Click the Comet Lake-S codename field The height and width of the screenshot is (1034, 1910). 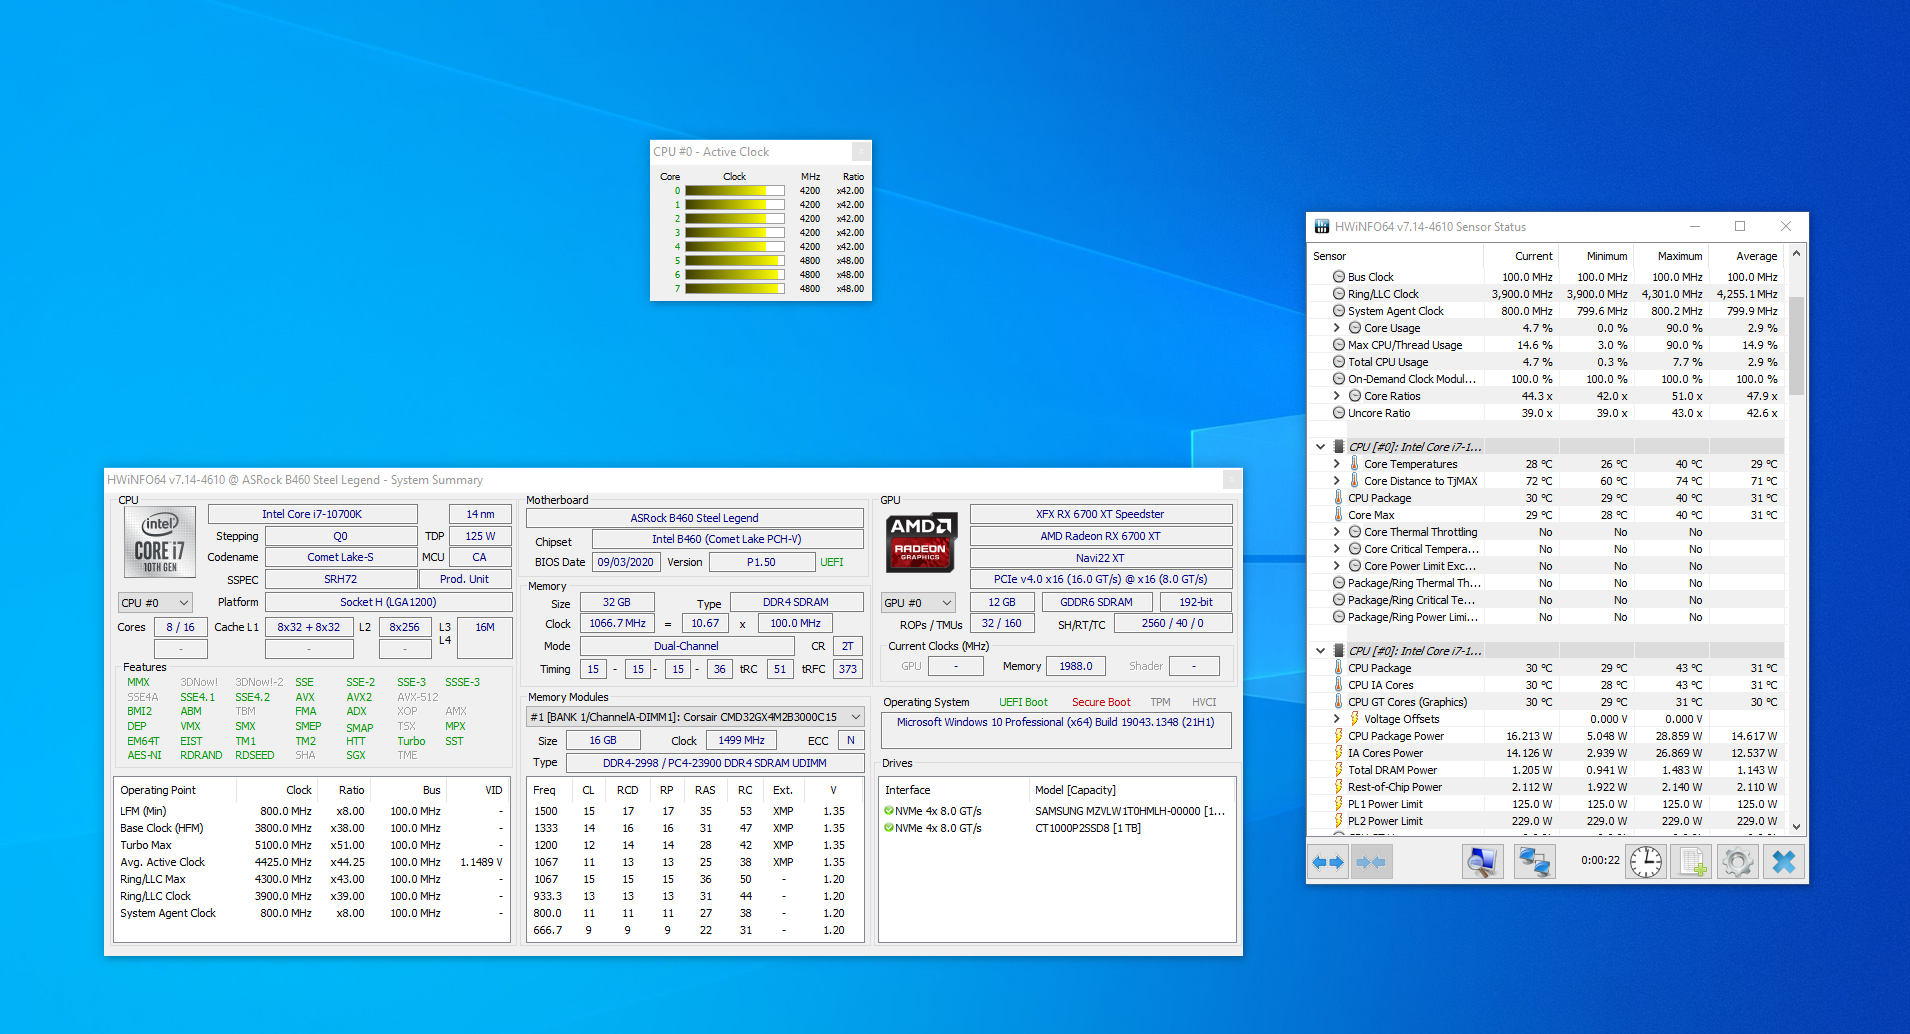pos(340,557)
